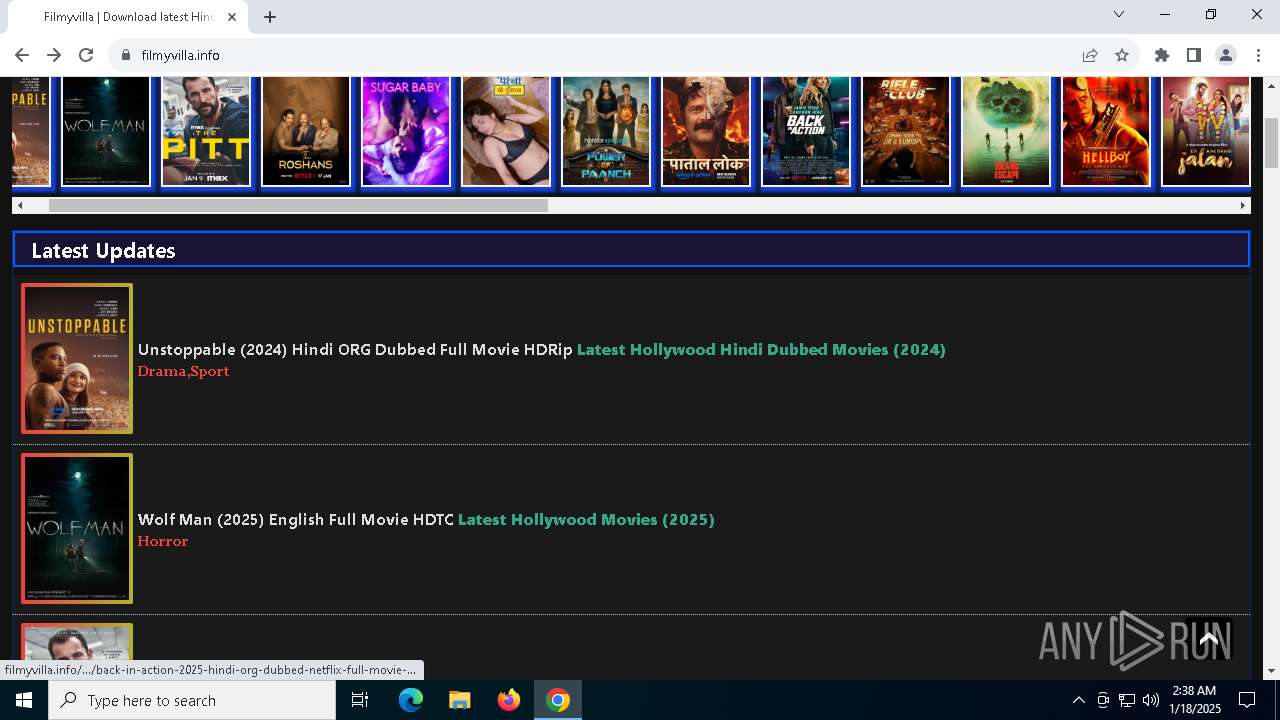The height and width of the screenshot is (720, 1280).
Task: Open Unstoppable movie poster in Latest Updates
Action: [77, 358]
